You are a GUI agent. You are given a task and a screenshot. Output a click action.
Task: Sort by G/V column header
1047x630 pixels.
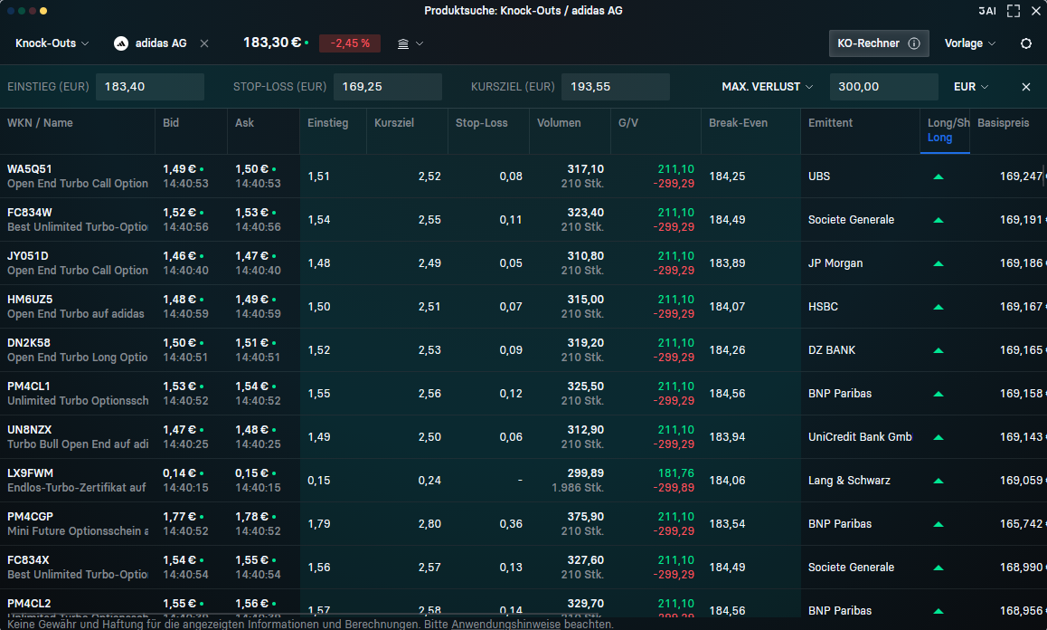(x=628, y=123)
